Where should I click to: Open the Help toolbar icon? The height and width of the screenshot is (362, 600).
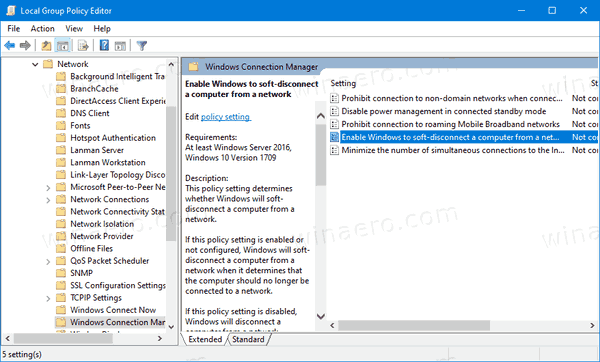tap(104, 46)
